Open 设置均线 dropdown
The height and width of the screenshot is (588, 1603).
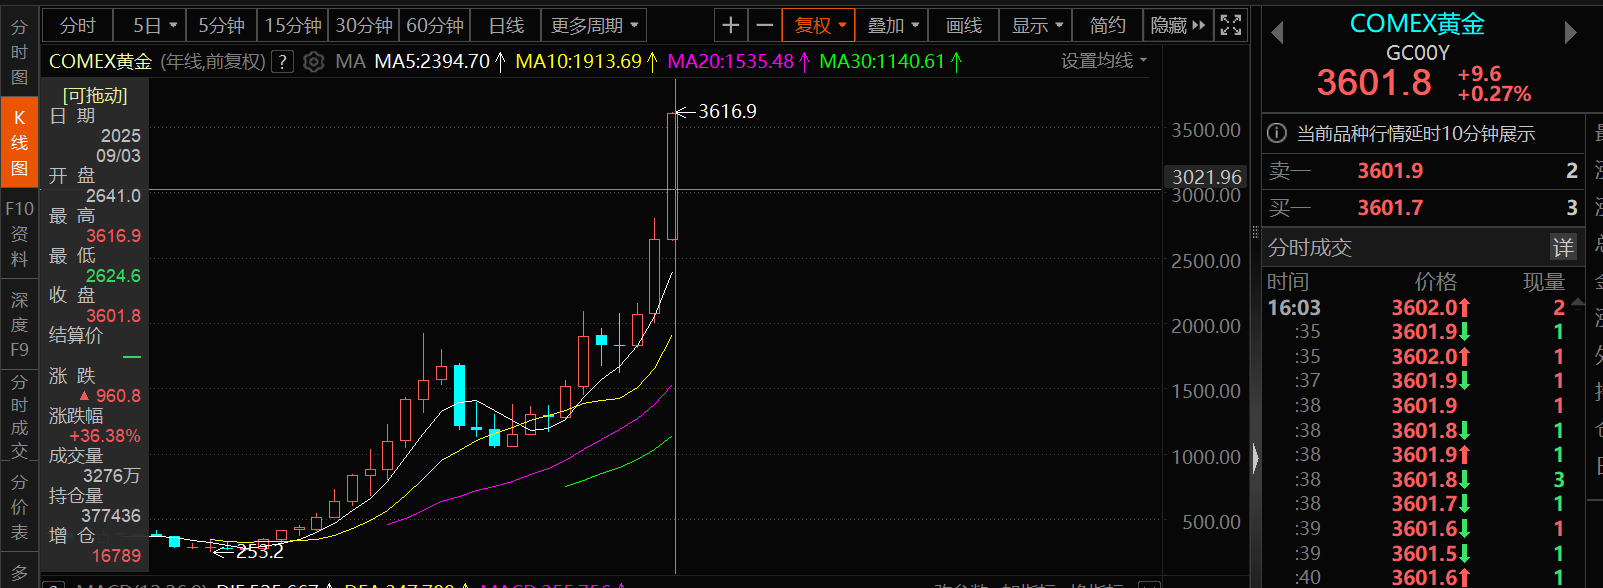[1104, 61]
